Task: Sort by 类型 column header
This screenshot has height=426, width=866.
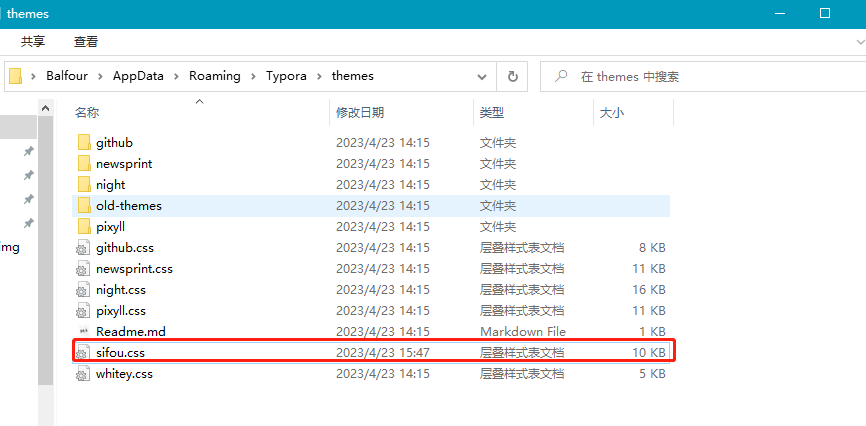Action: click(492, 113)
